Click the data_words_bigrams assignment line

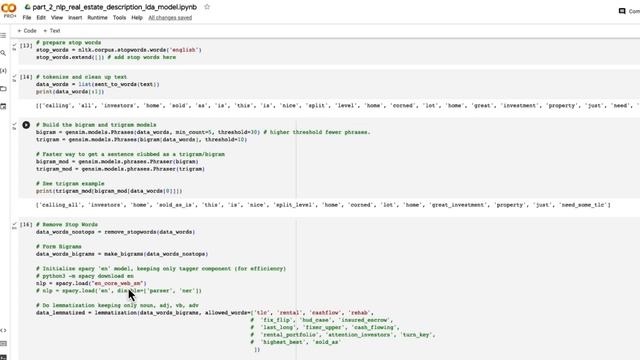pos(122,254)
